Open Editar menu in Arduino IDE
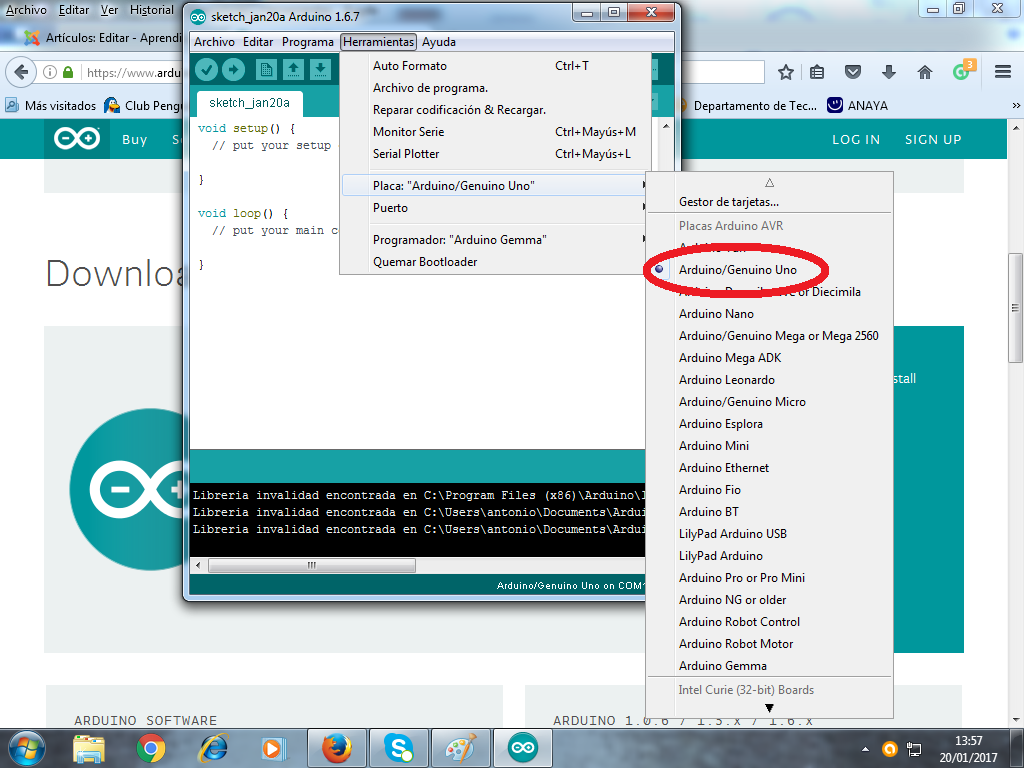Image resolution: width=1024 pixels, height=768 pixels. [258, 42]
